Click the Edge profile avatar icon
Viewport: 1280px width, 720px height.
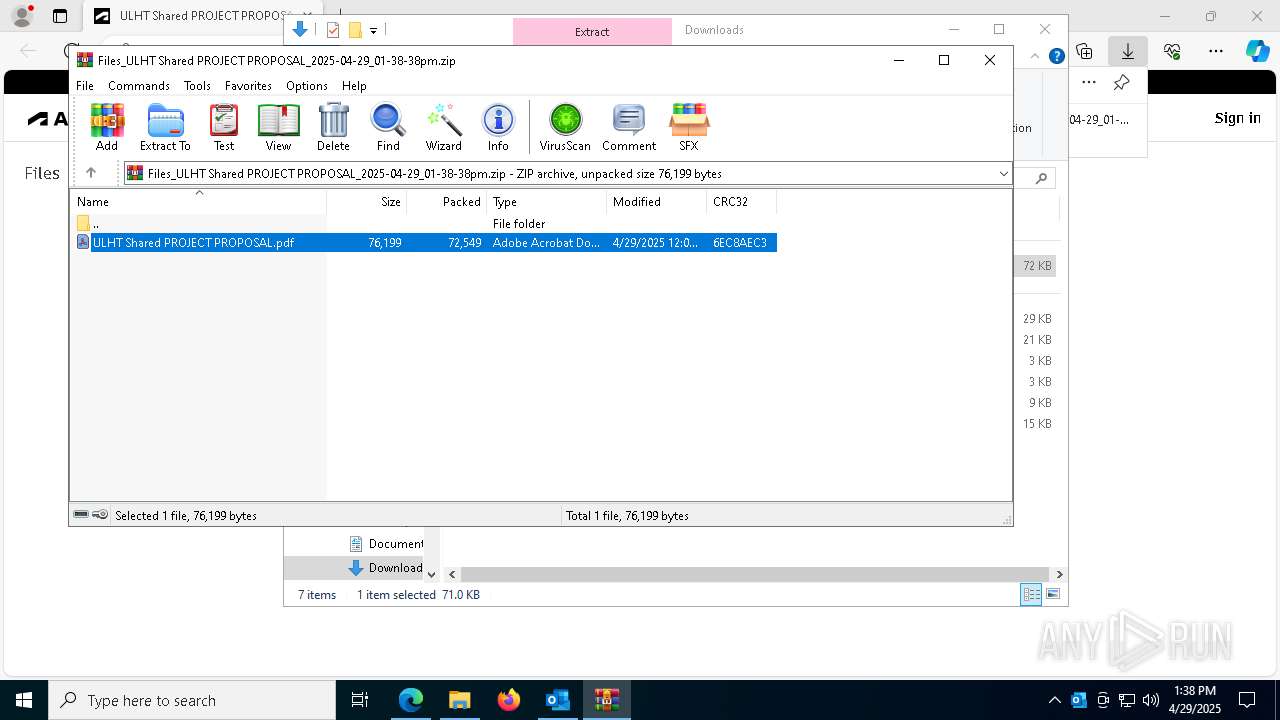21,15
